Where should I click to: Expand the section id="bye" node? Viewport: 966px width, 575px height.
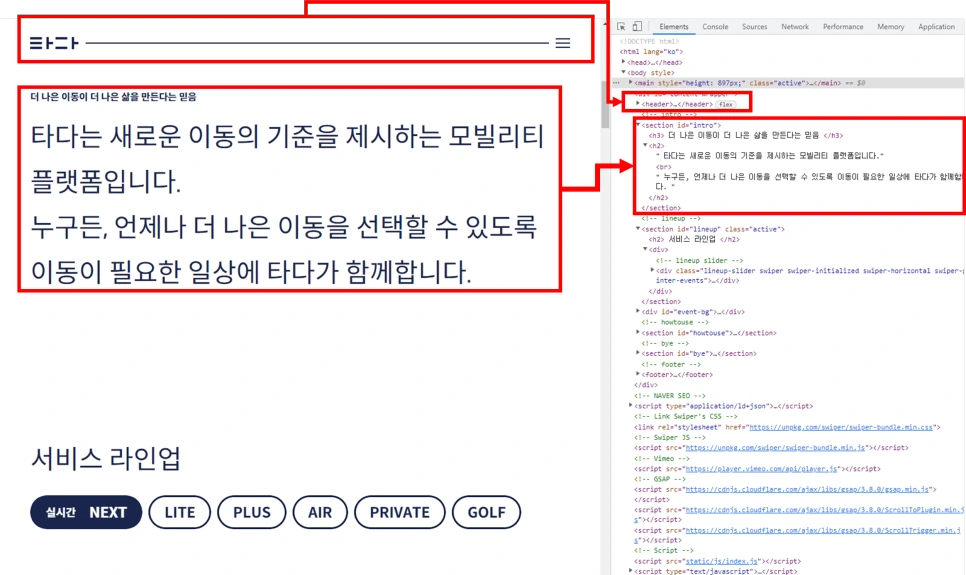tap(638, 353)
